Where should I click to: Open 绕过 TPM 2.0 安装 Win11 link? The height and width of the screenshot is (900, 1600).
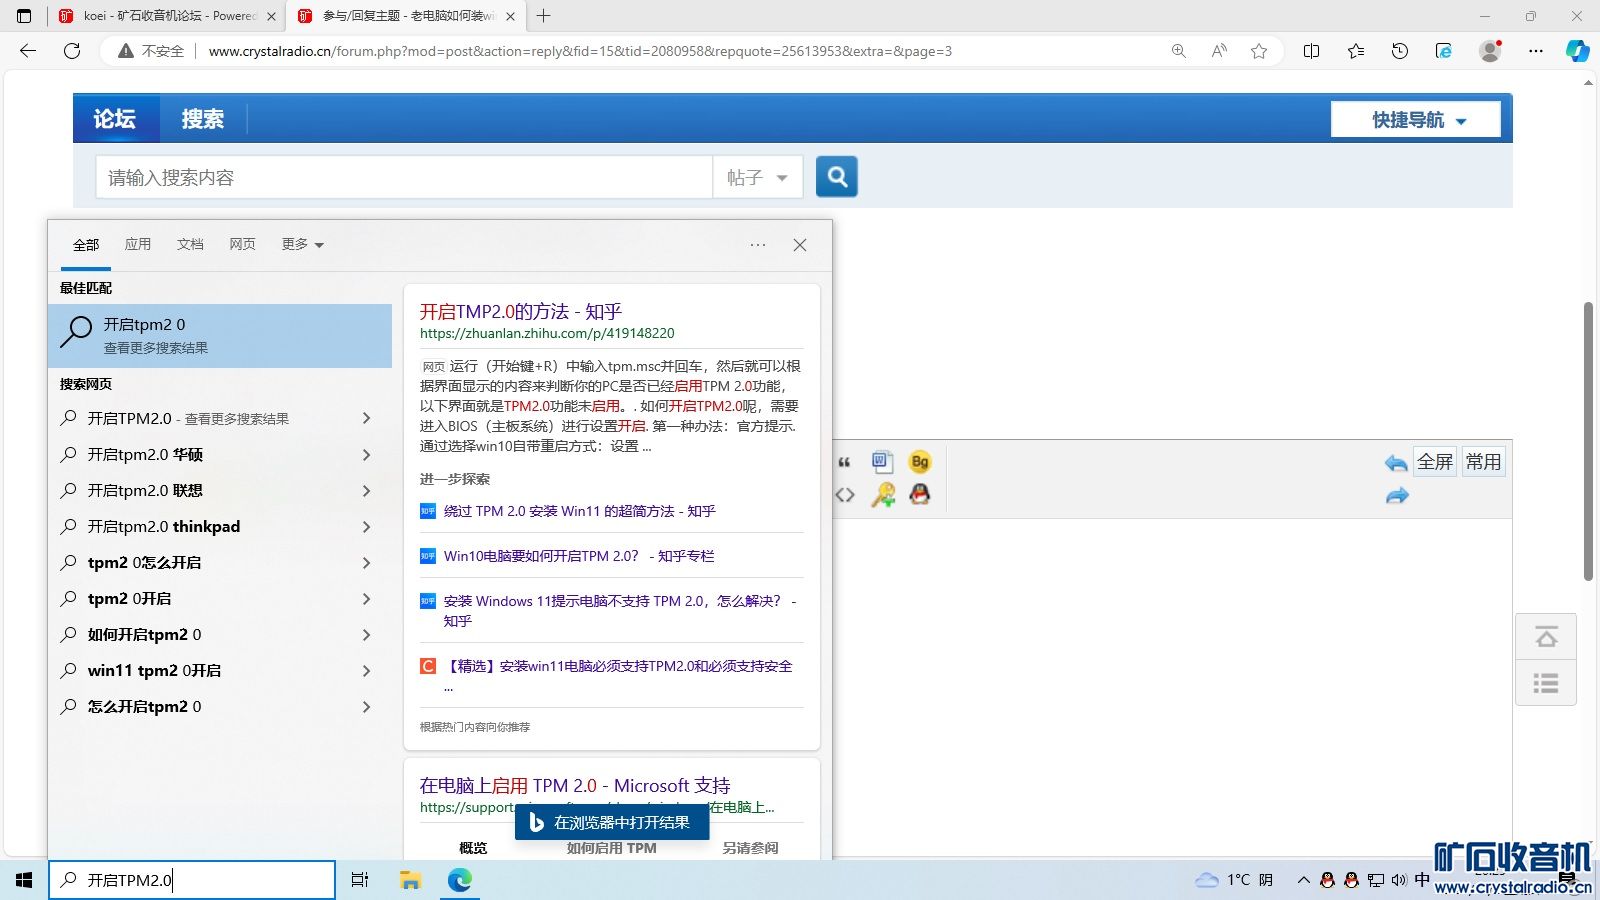point(580,511)
